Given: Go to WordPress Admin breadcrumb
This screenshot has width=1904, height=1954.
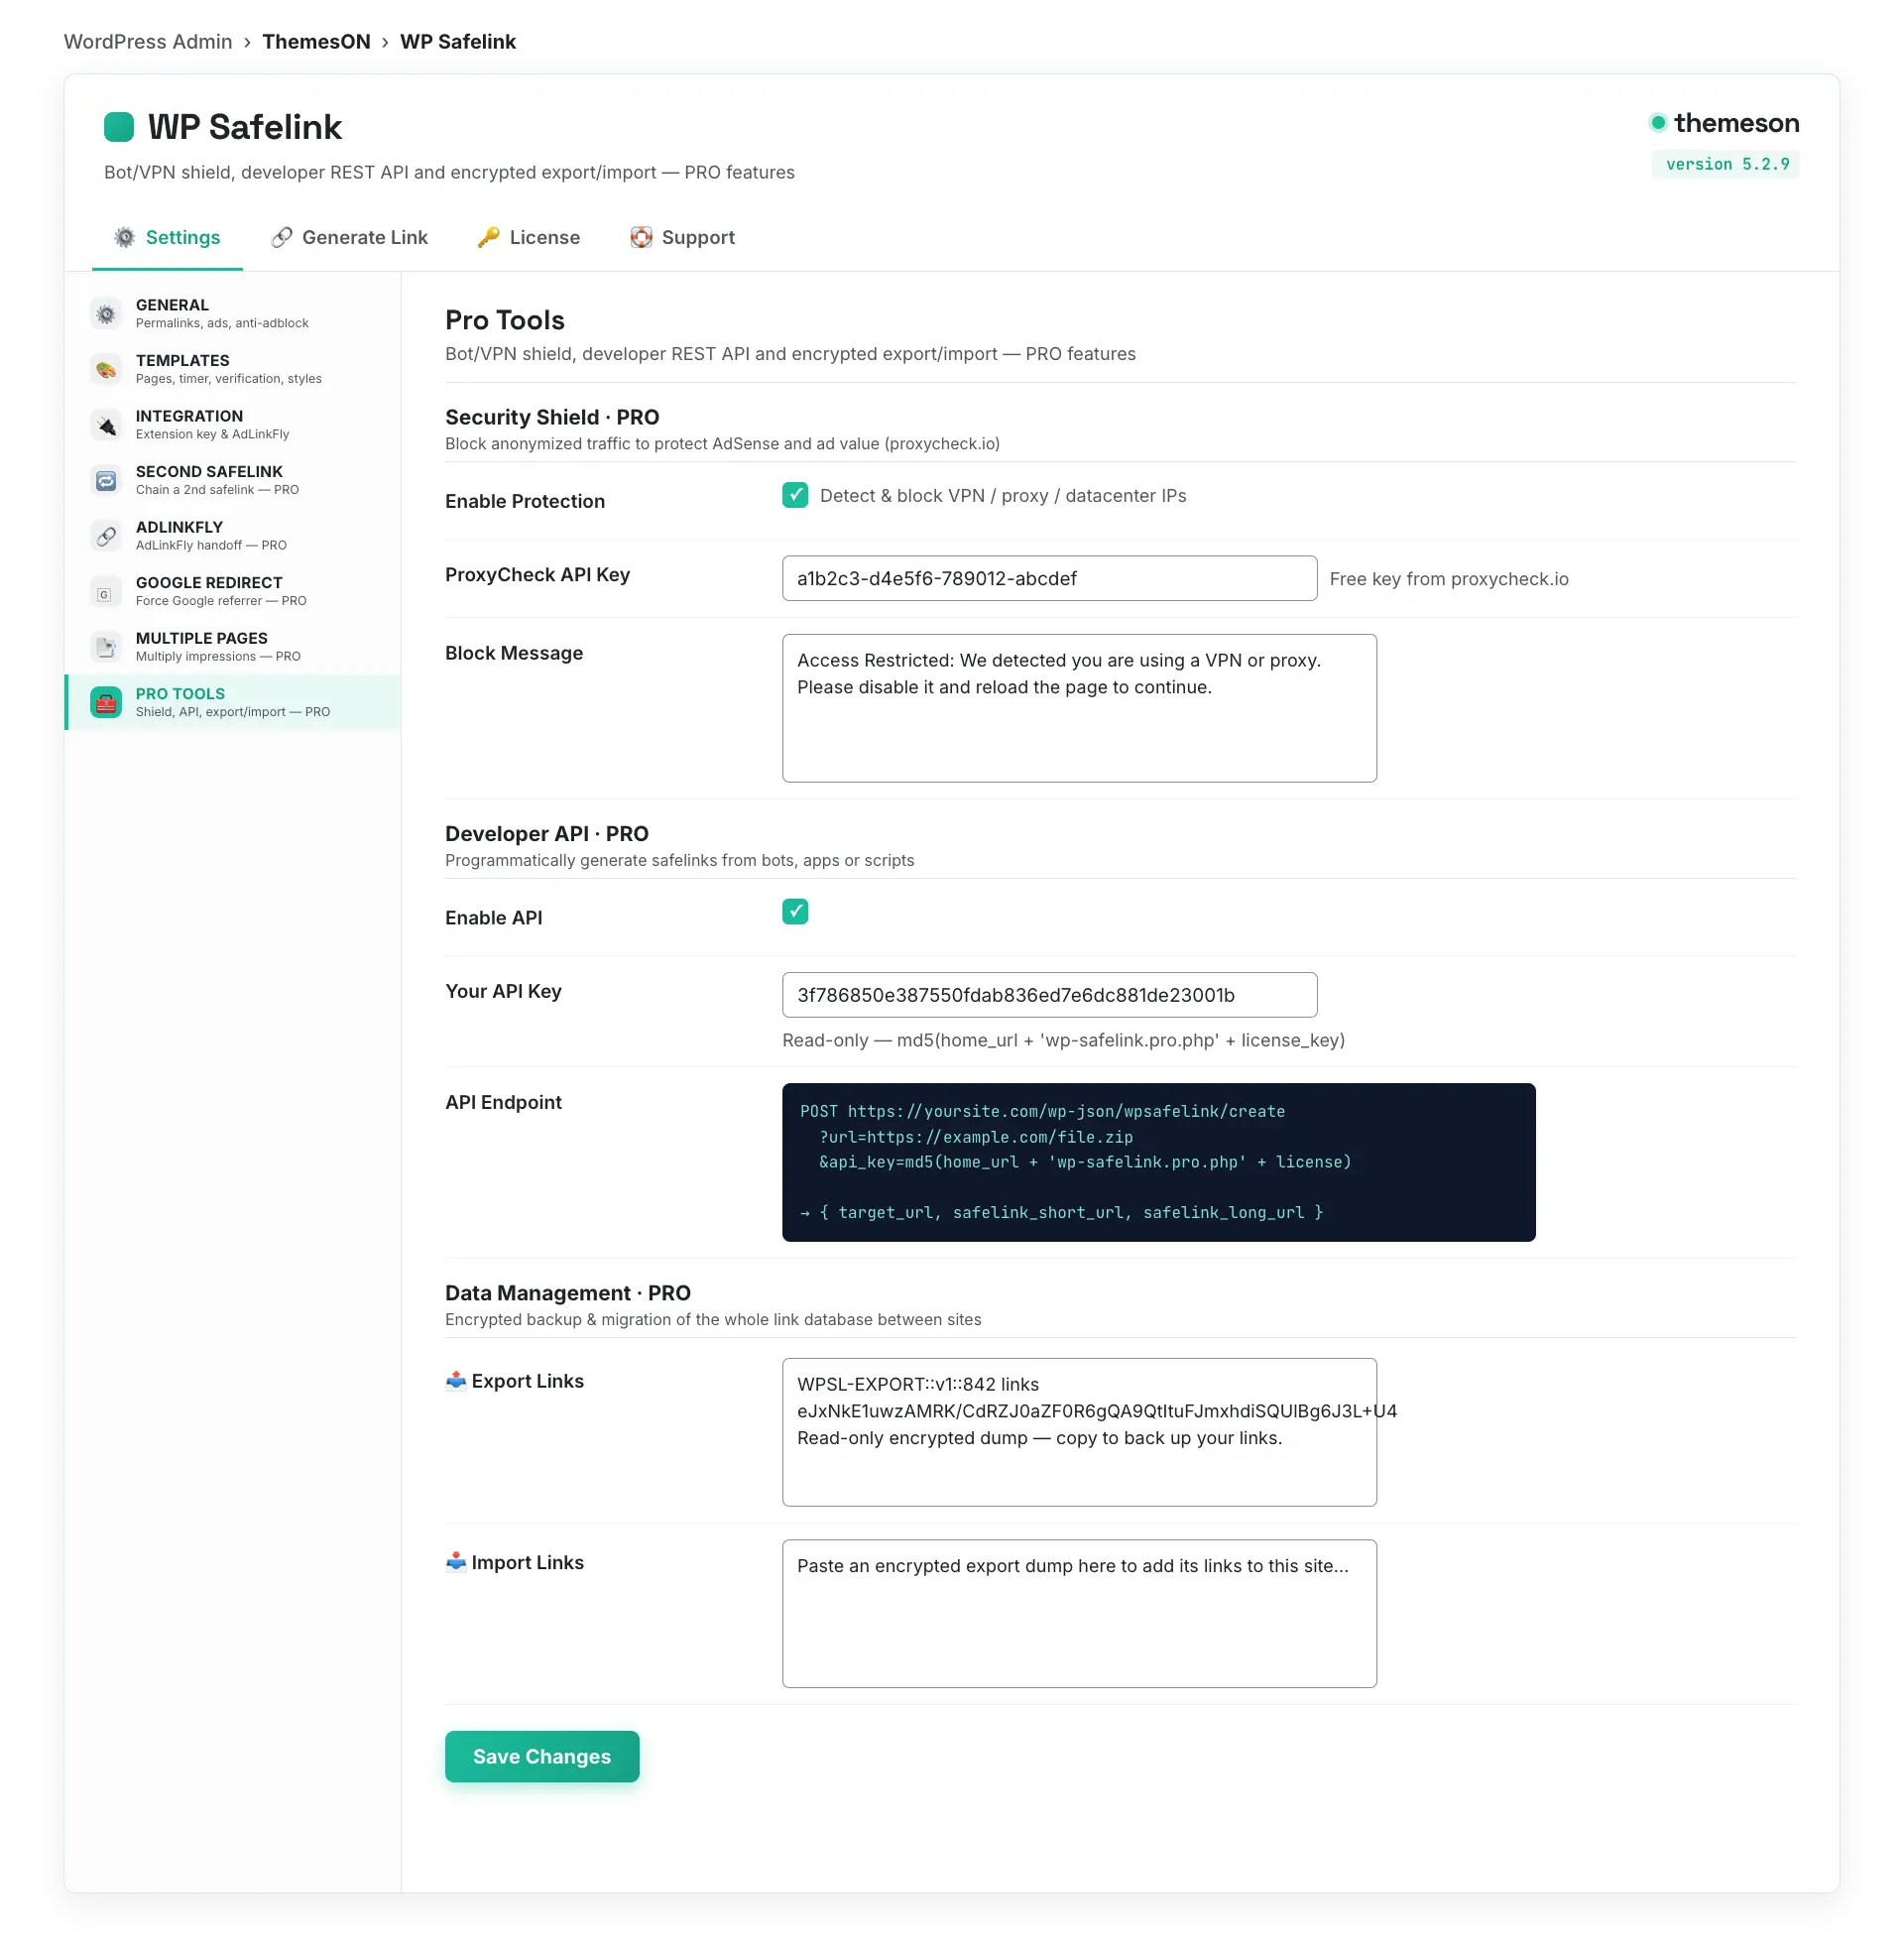Looking at the screenshot, I should (148, 41).
